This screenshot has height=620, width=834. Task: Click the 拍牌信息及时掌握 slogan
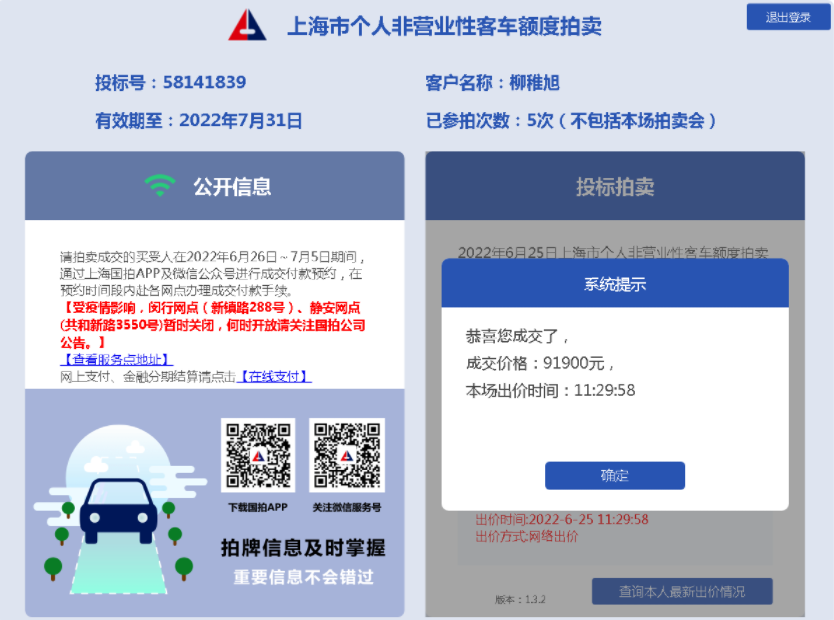pos(303,548)
